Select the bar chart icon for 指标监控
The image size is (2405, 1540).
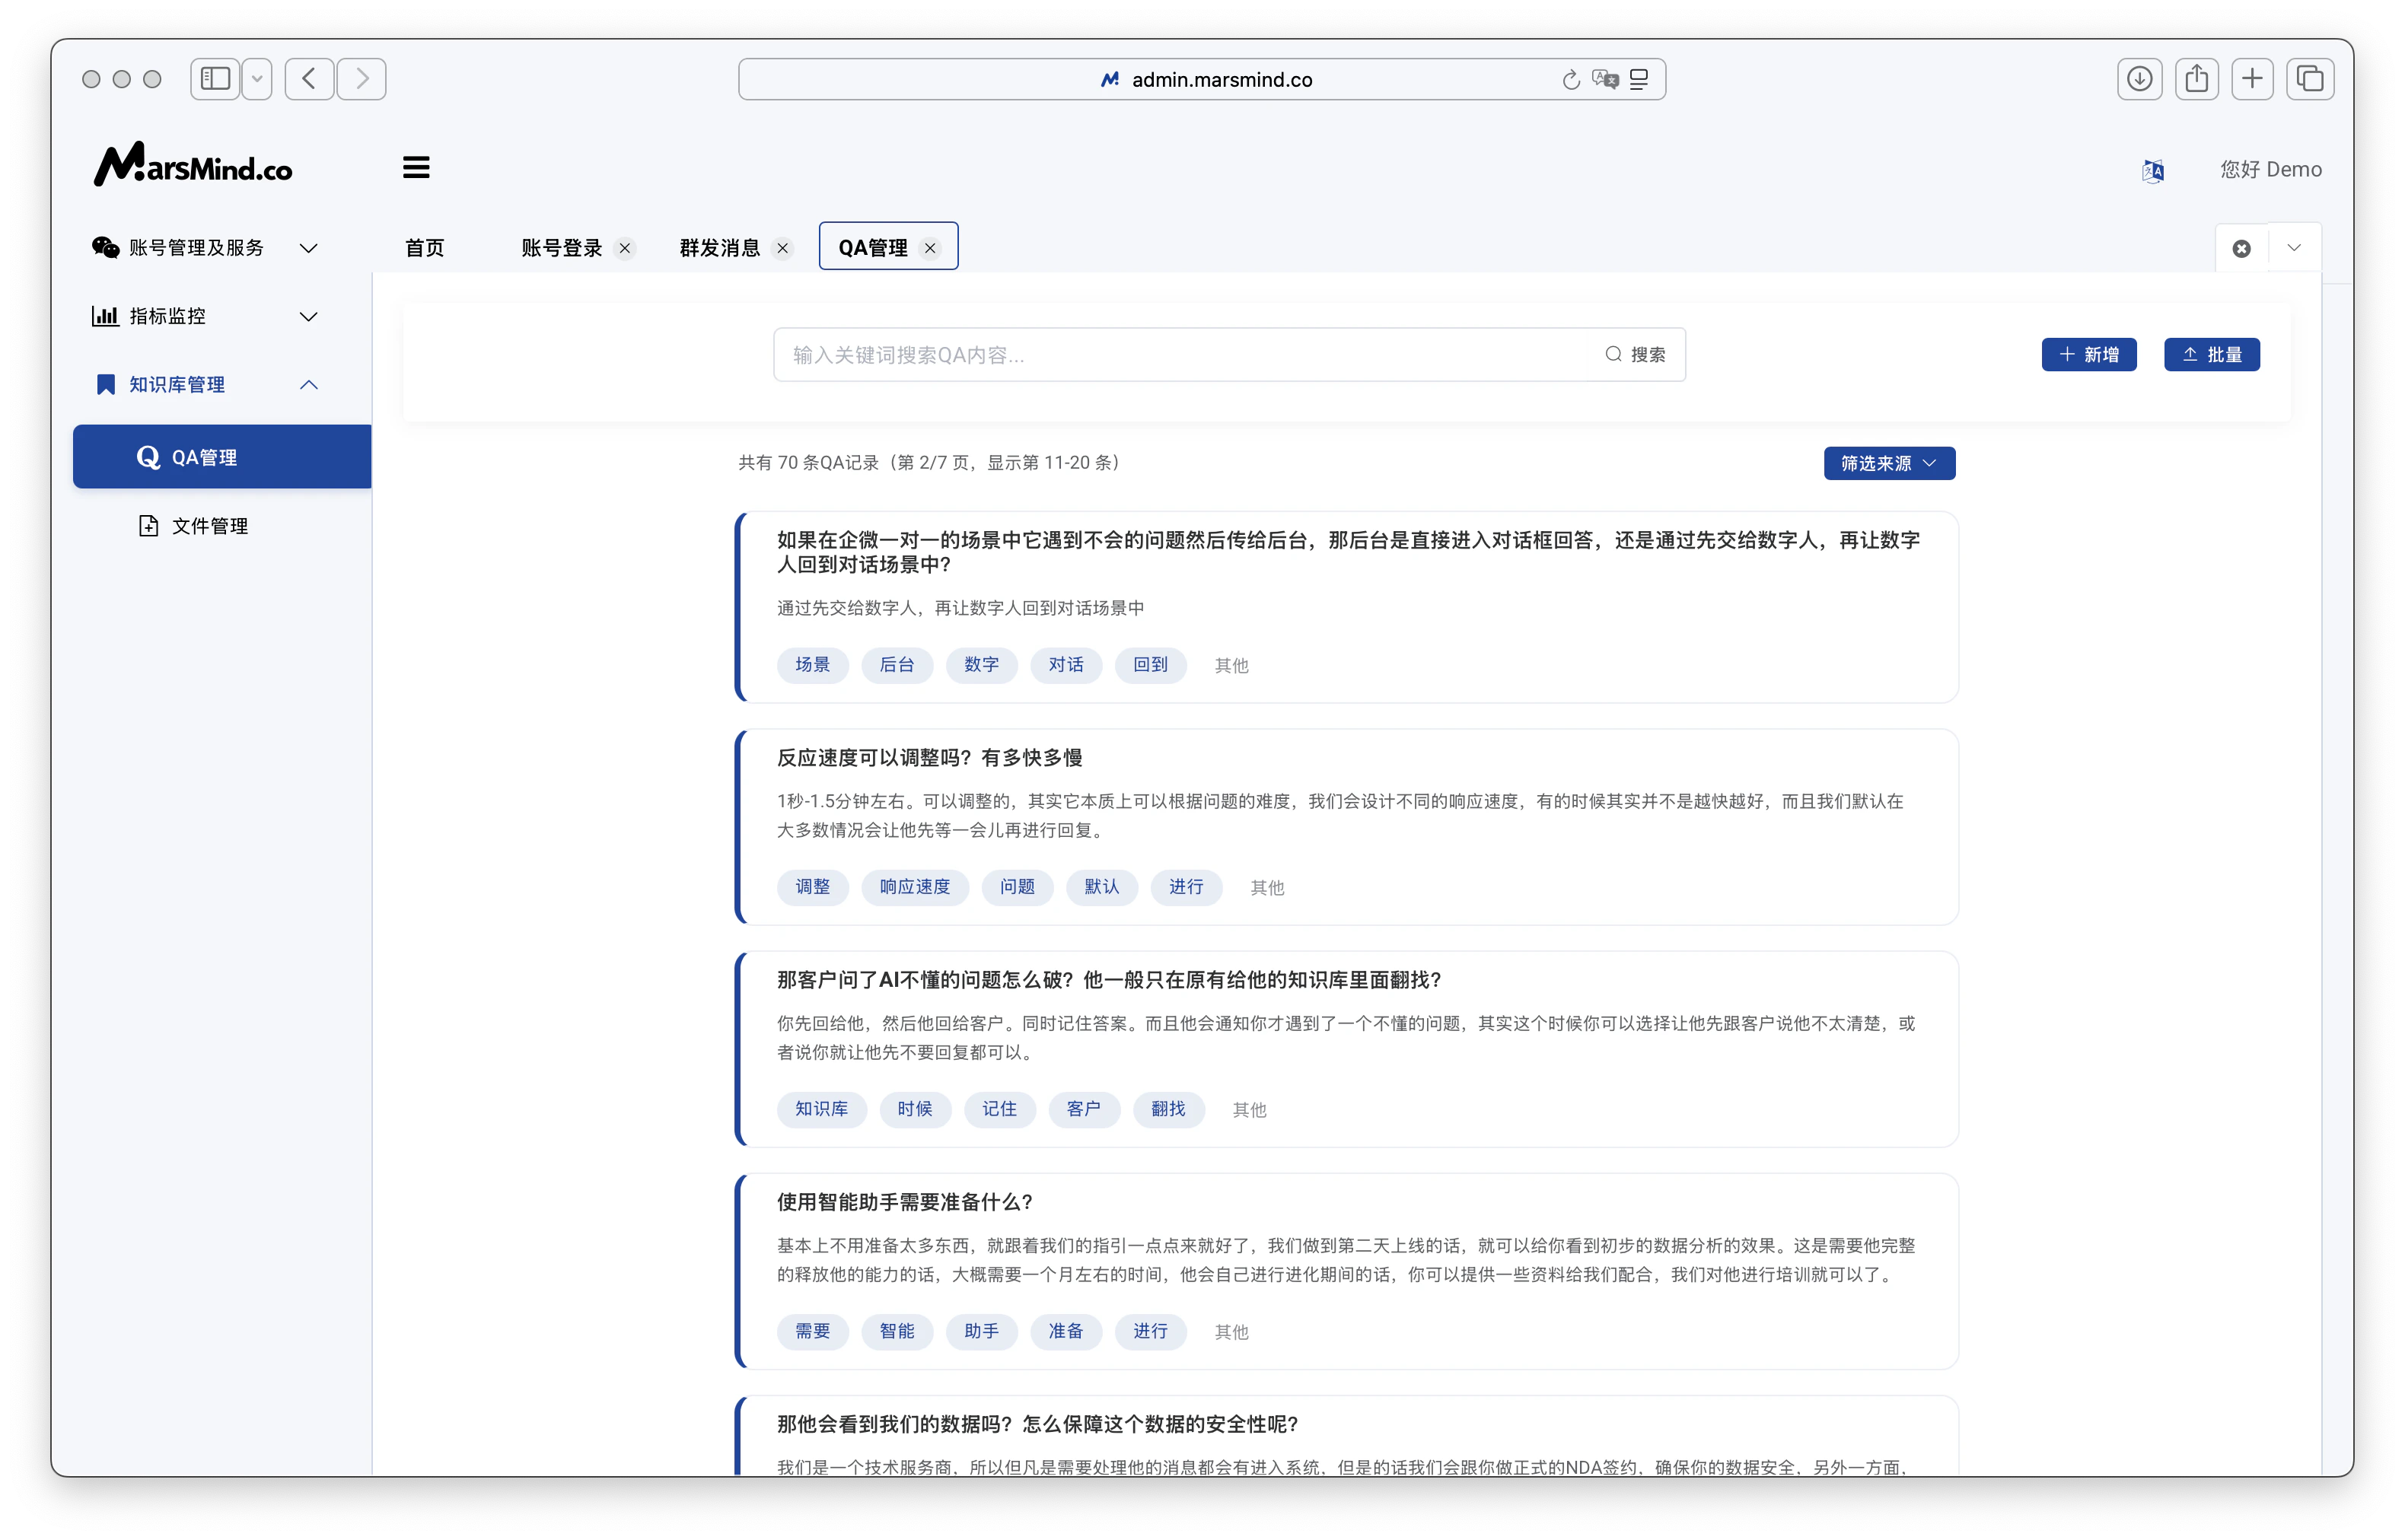106,315
